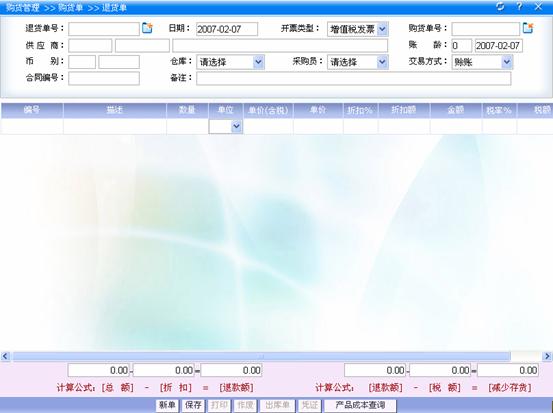This screenshot has width=553, height=413.
Task: Click the 购货单号 input field
Action: tap(486, 29)
